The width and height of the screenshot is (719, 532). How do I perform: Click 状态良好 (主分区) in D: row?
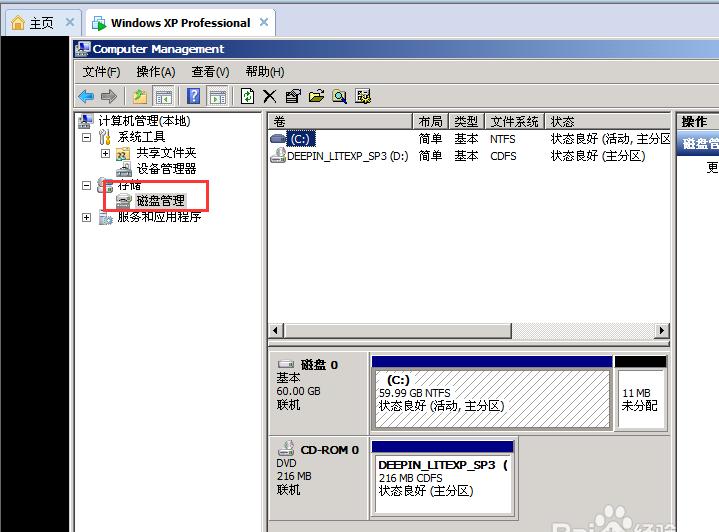[598, 156]
